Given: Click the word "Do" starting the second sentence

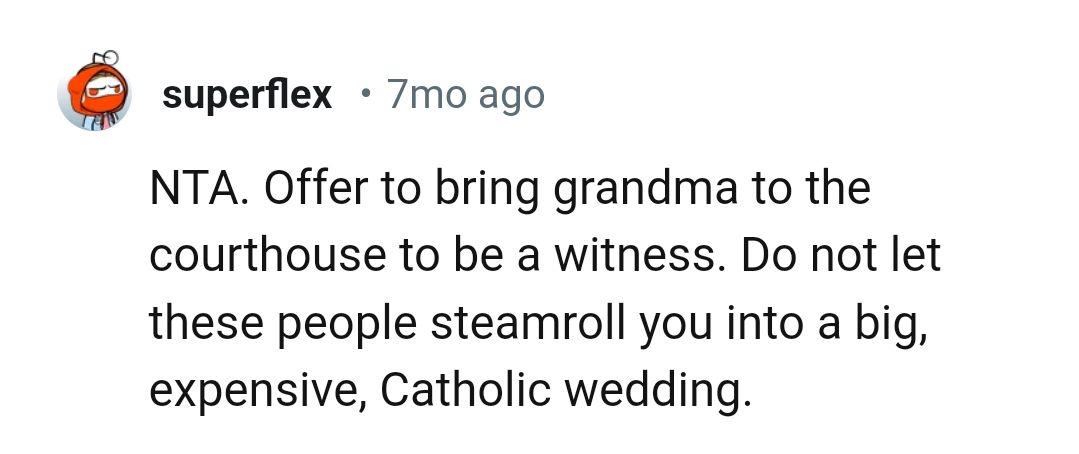Looking at the screenshot, I should click(x=768, y=257).
